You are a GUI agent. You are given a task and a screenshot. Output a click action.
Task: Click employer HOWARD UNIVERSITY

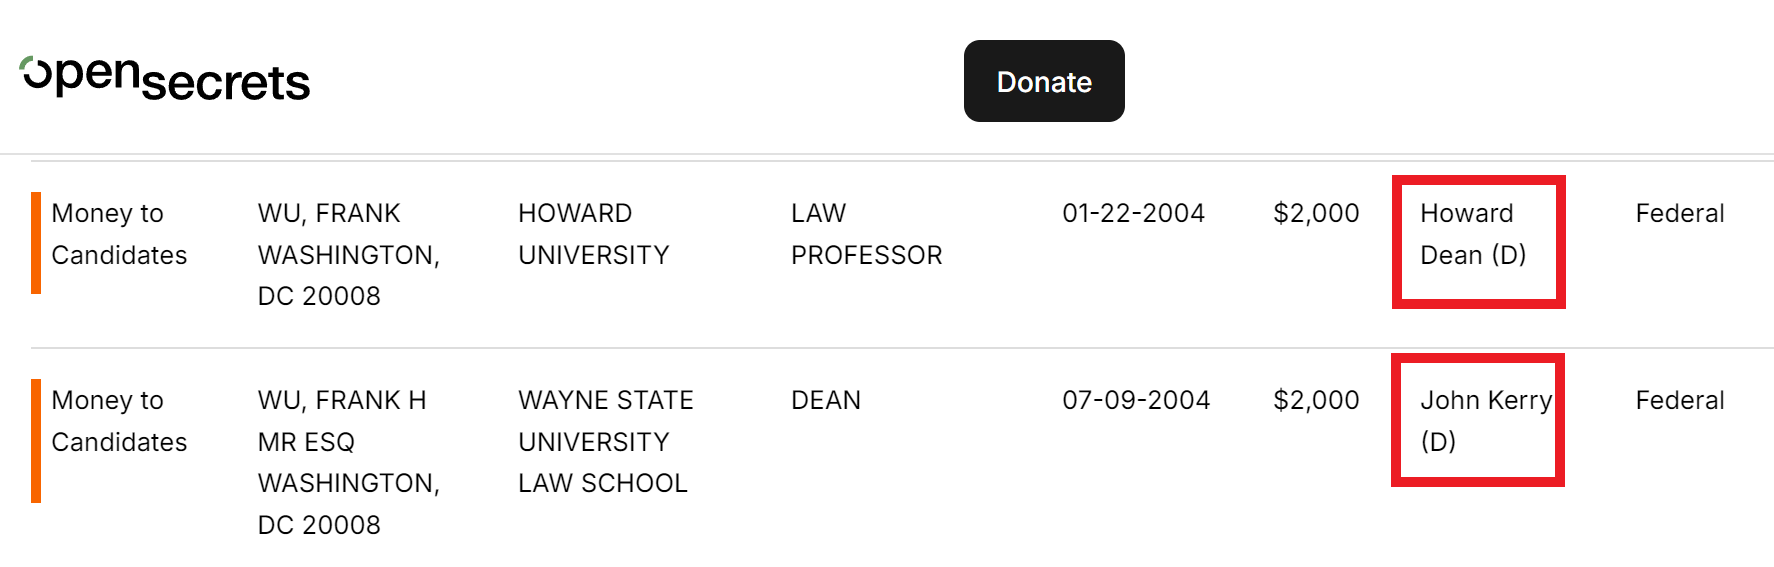tap(594, 234)
